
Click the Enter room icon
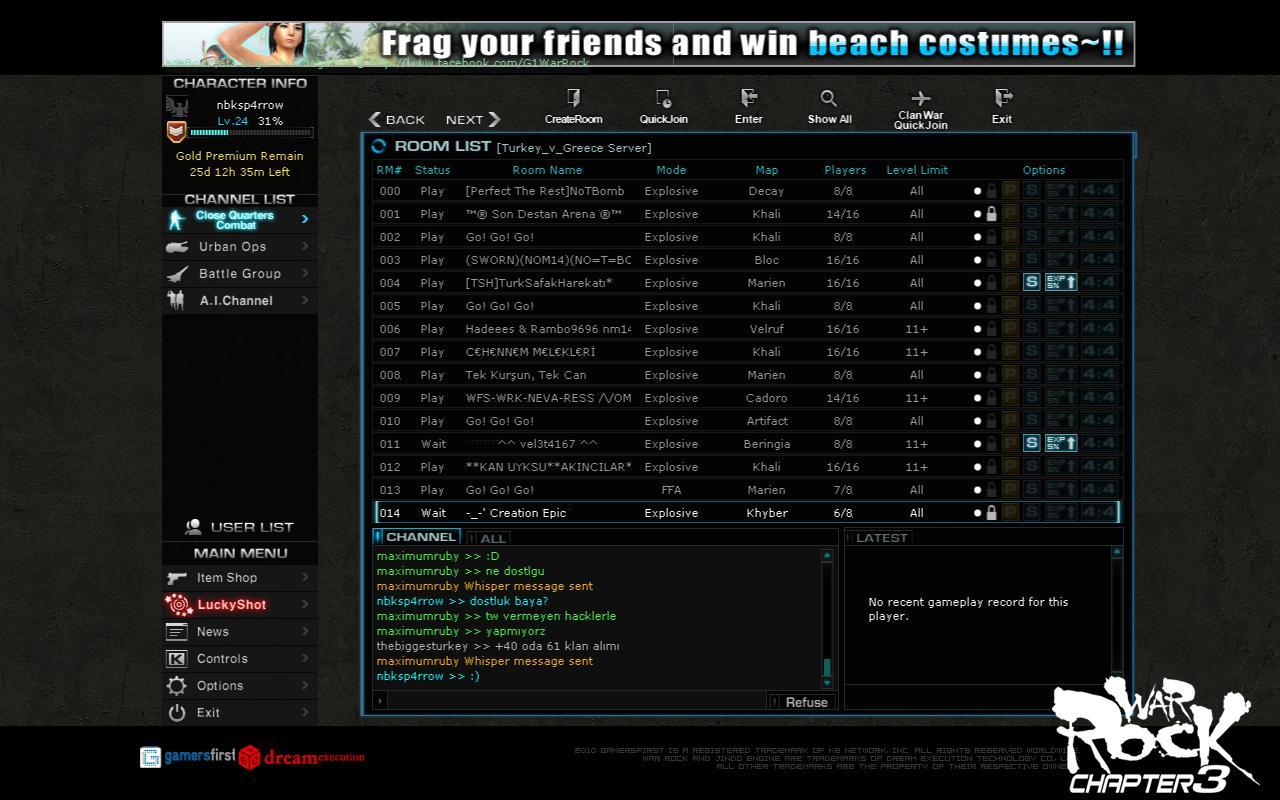tap(748, 98)
